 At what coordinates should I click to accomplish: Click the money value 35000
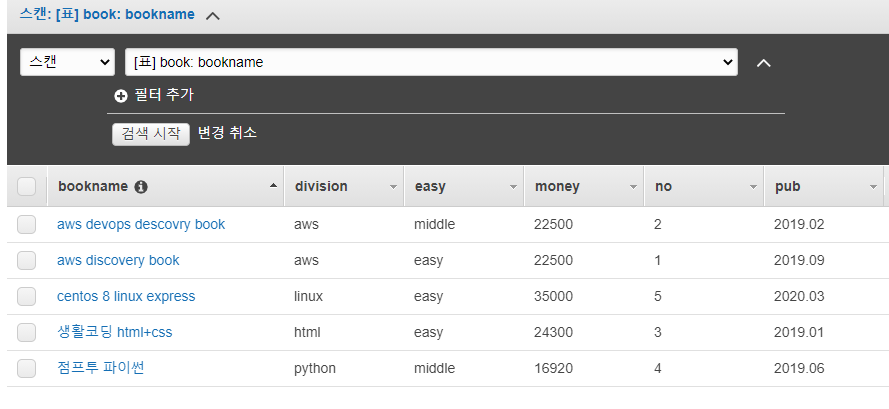pyautogui.click(x=553, y=297)
